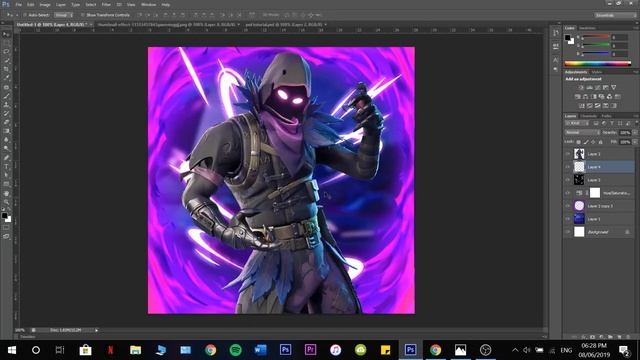Select the Eraser tool
The image size is (640, 360).
point(6,122)
